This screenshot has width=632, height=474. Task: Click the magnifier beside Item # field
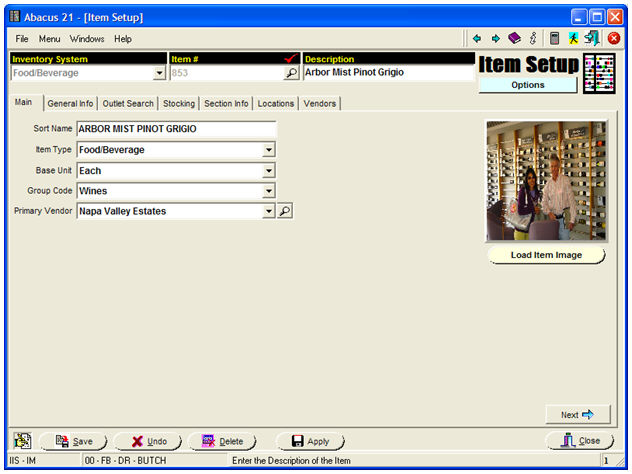[291, 73]
